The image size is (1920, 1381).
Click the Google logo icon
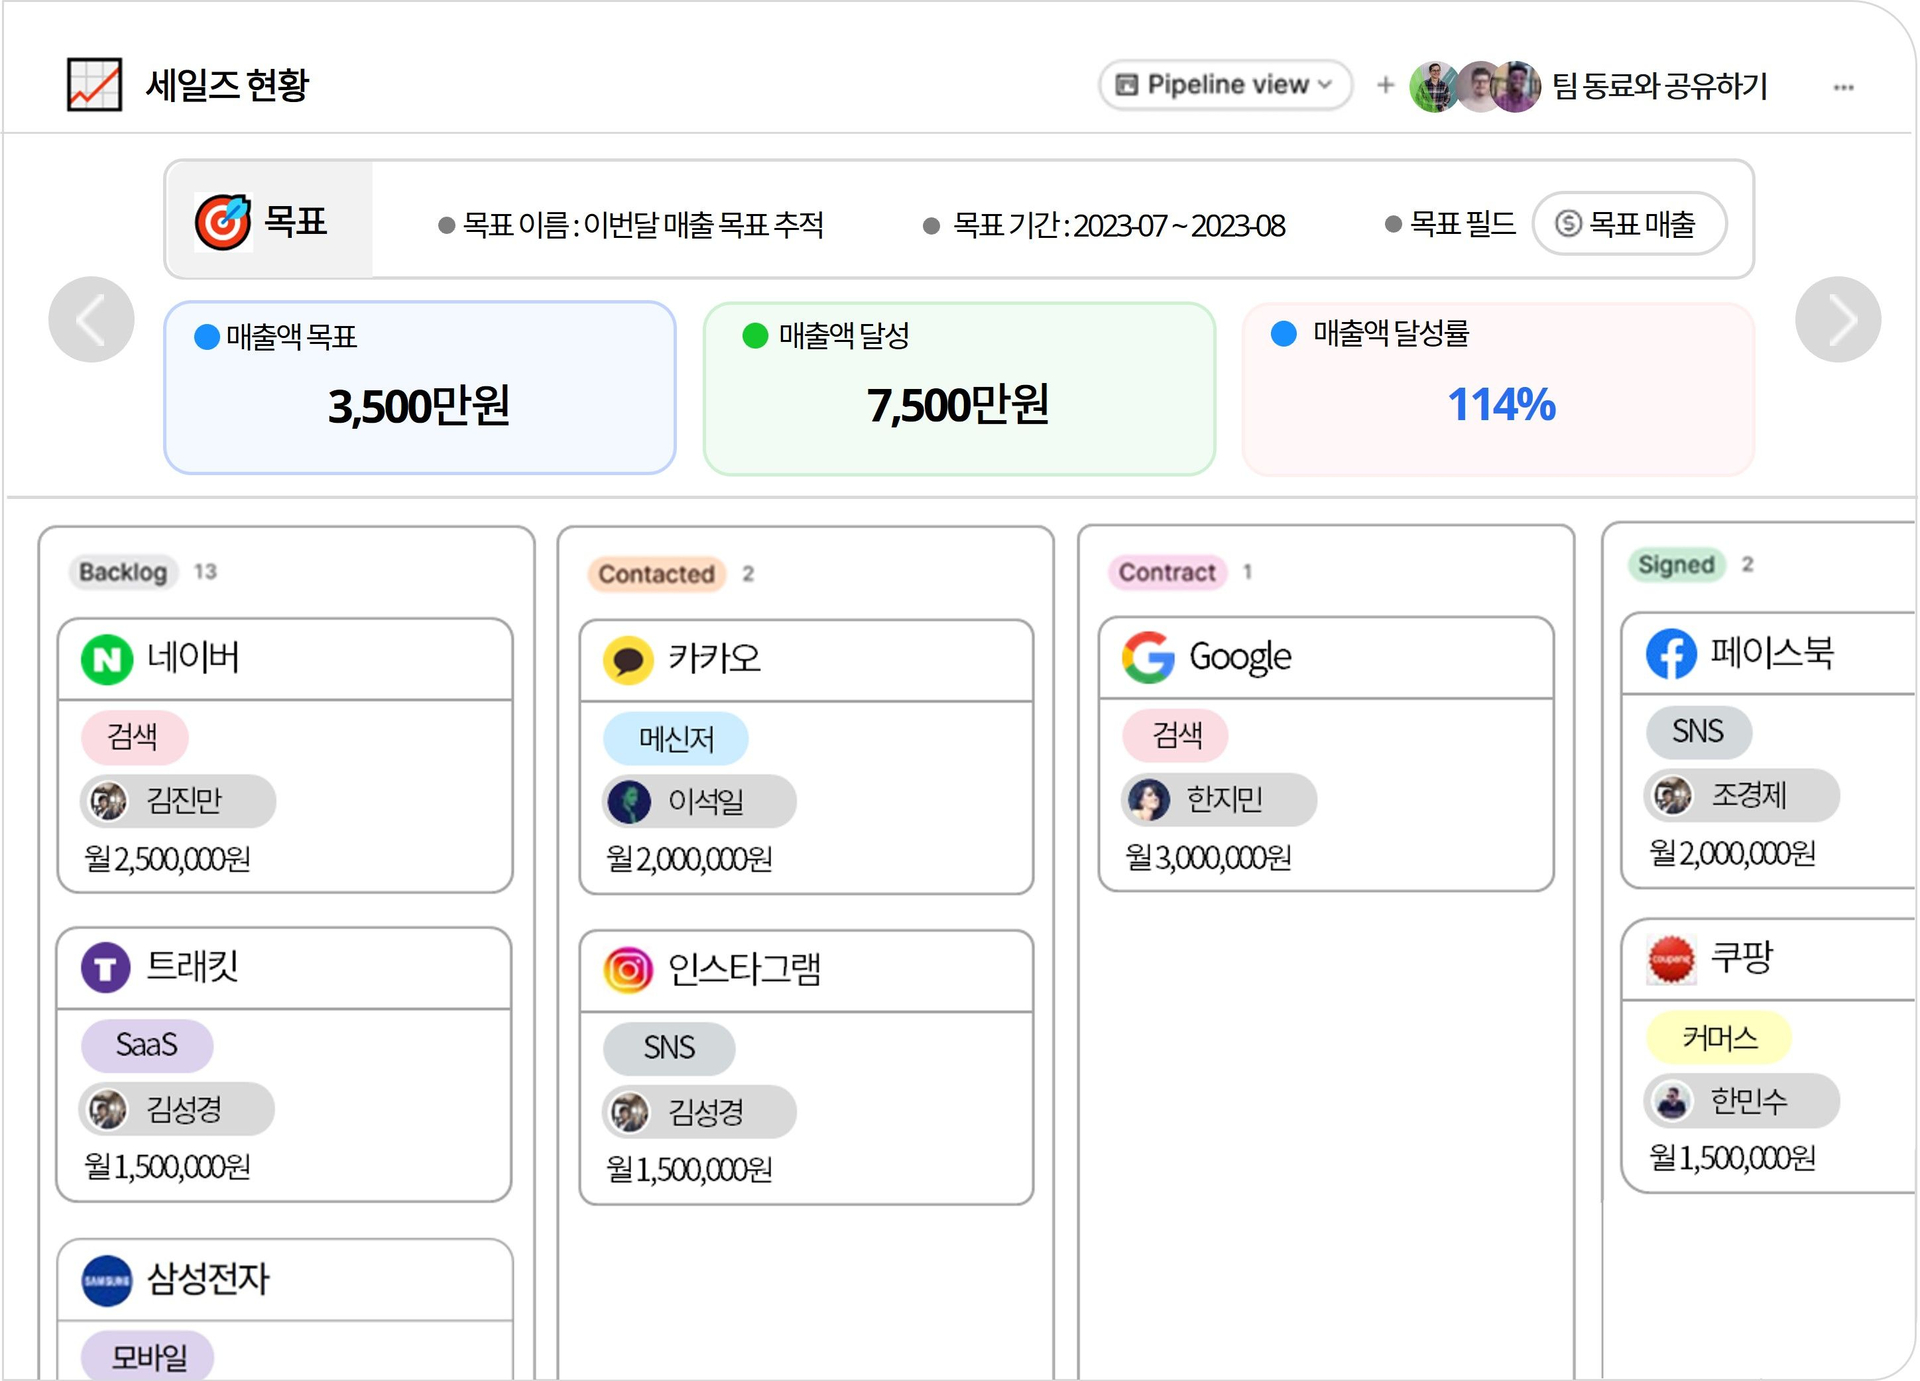[1148, 657]
